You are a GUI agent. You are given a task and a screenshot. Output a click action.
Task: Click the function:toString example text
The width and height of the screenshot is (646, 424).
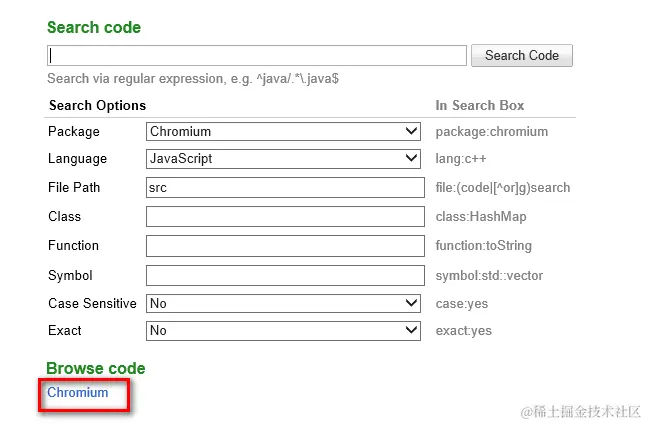483,246
